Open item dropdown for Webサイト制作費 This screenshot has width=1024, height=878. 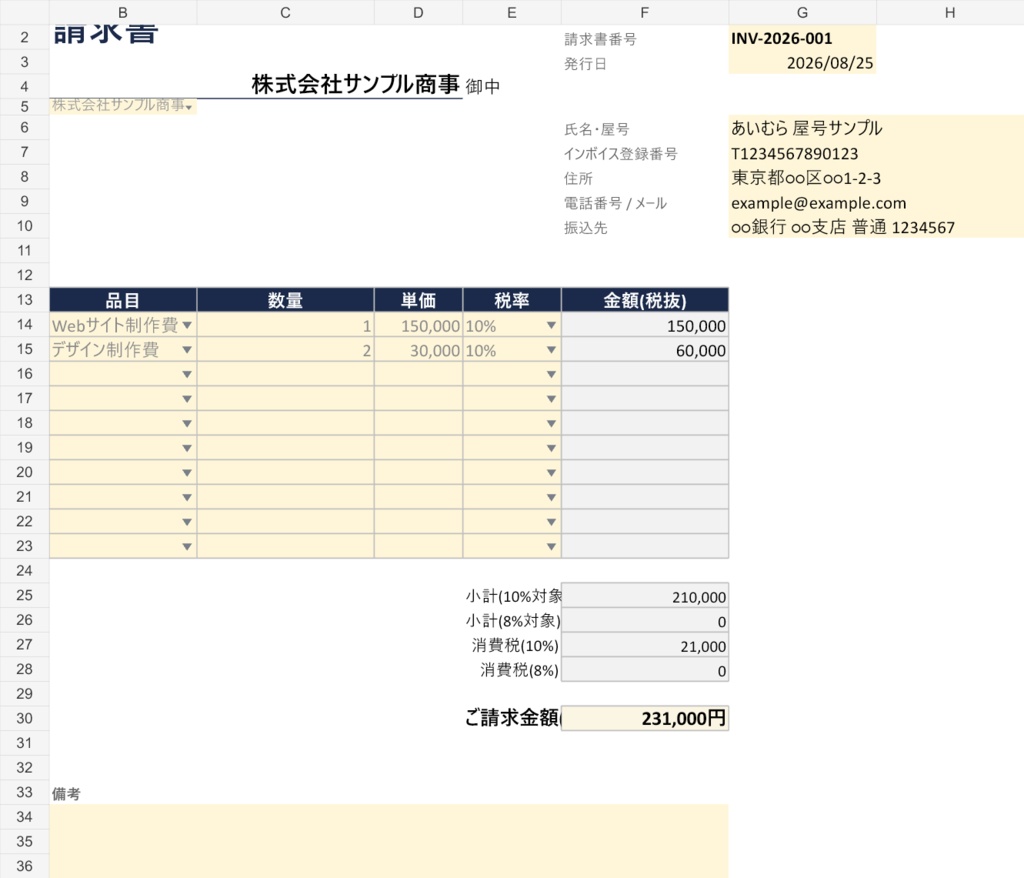(x=187, y=325)
